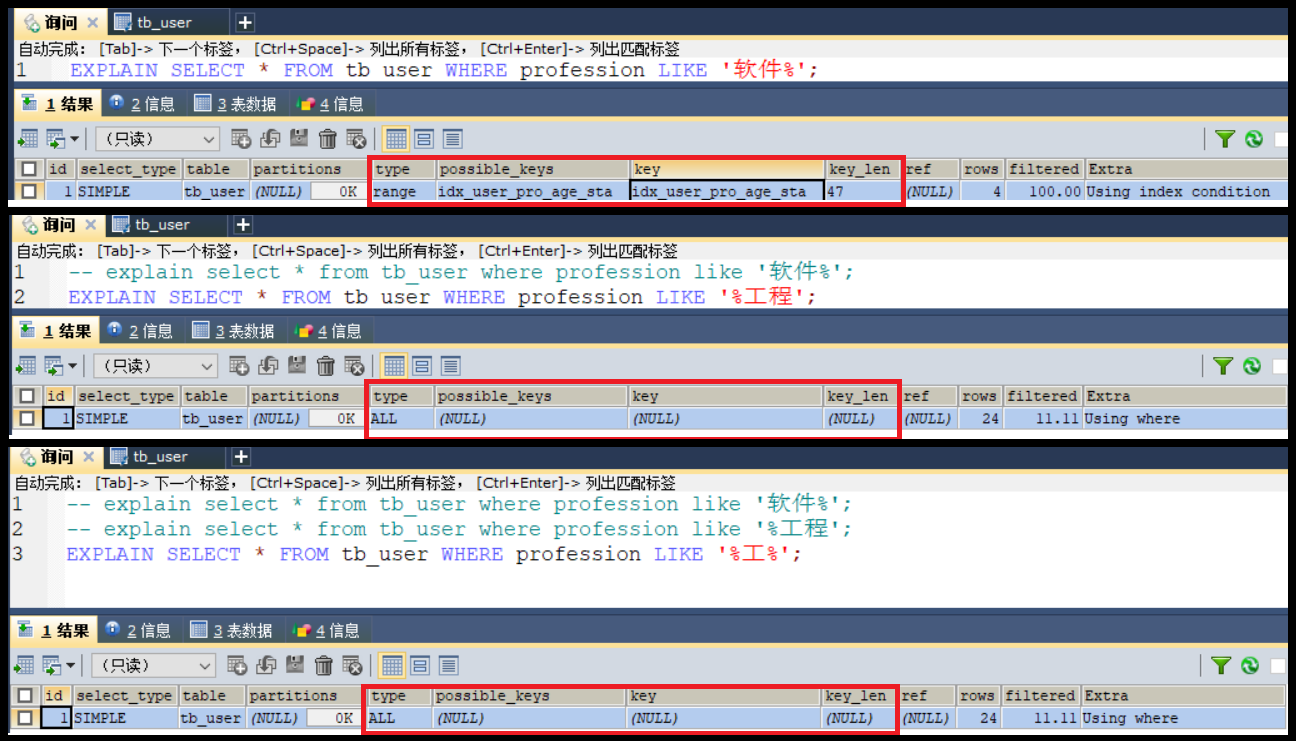1297x741 pixels.
Task: Select the rows cell 24 in middle panel
Action: click(980, 418)
